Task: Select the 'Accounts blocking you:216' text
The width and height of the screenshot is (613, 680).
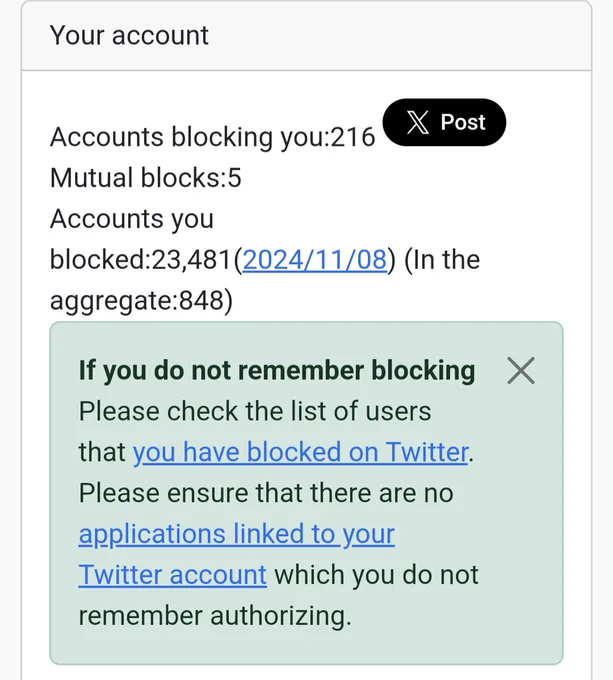Action: point(212,137)
